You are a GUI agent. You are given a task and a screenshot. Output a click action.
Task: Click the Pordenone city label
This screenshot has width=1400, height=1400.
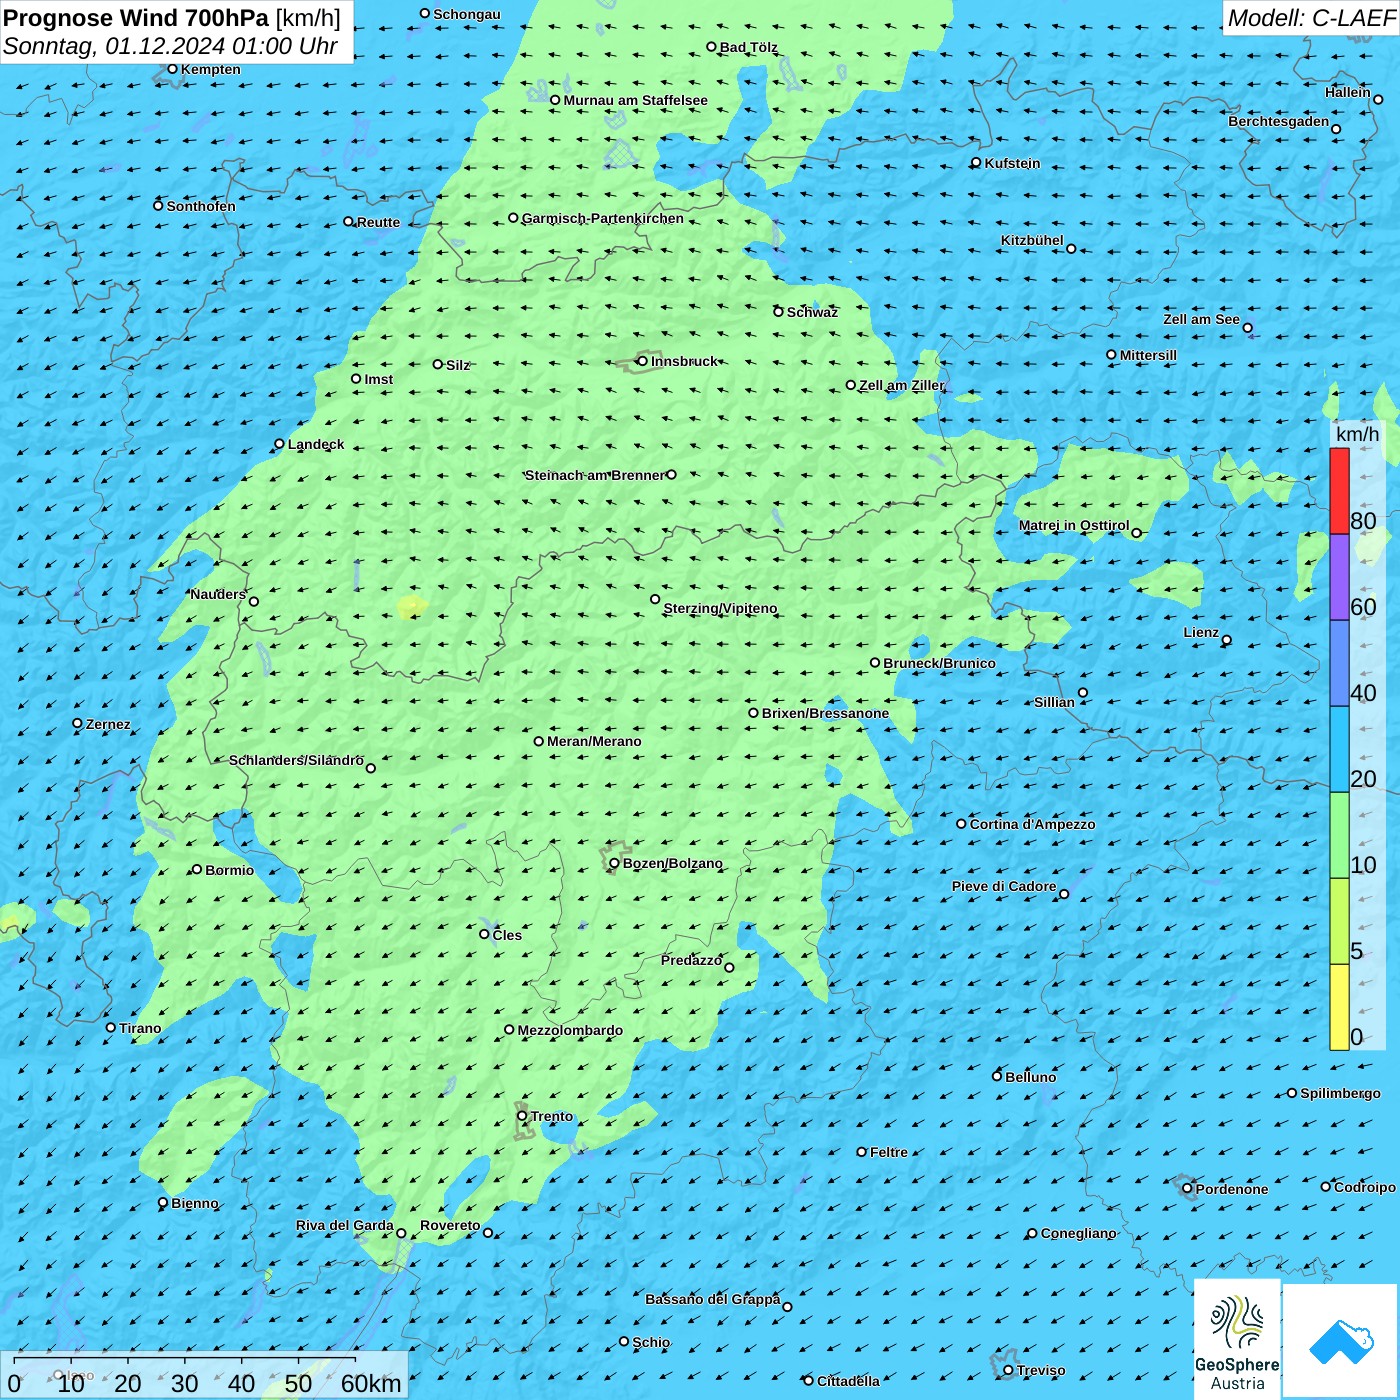(x=1231, y=1189)
